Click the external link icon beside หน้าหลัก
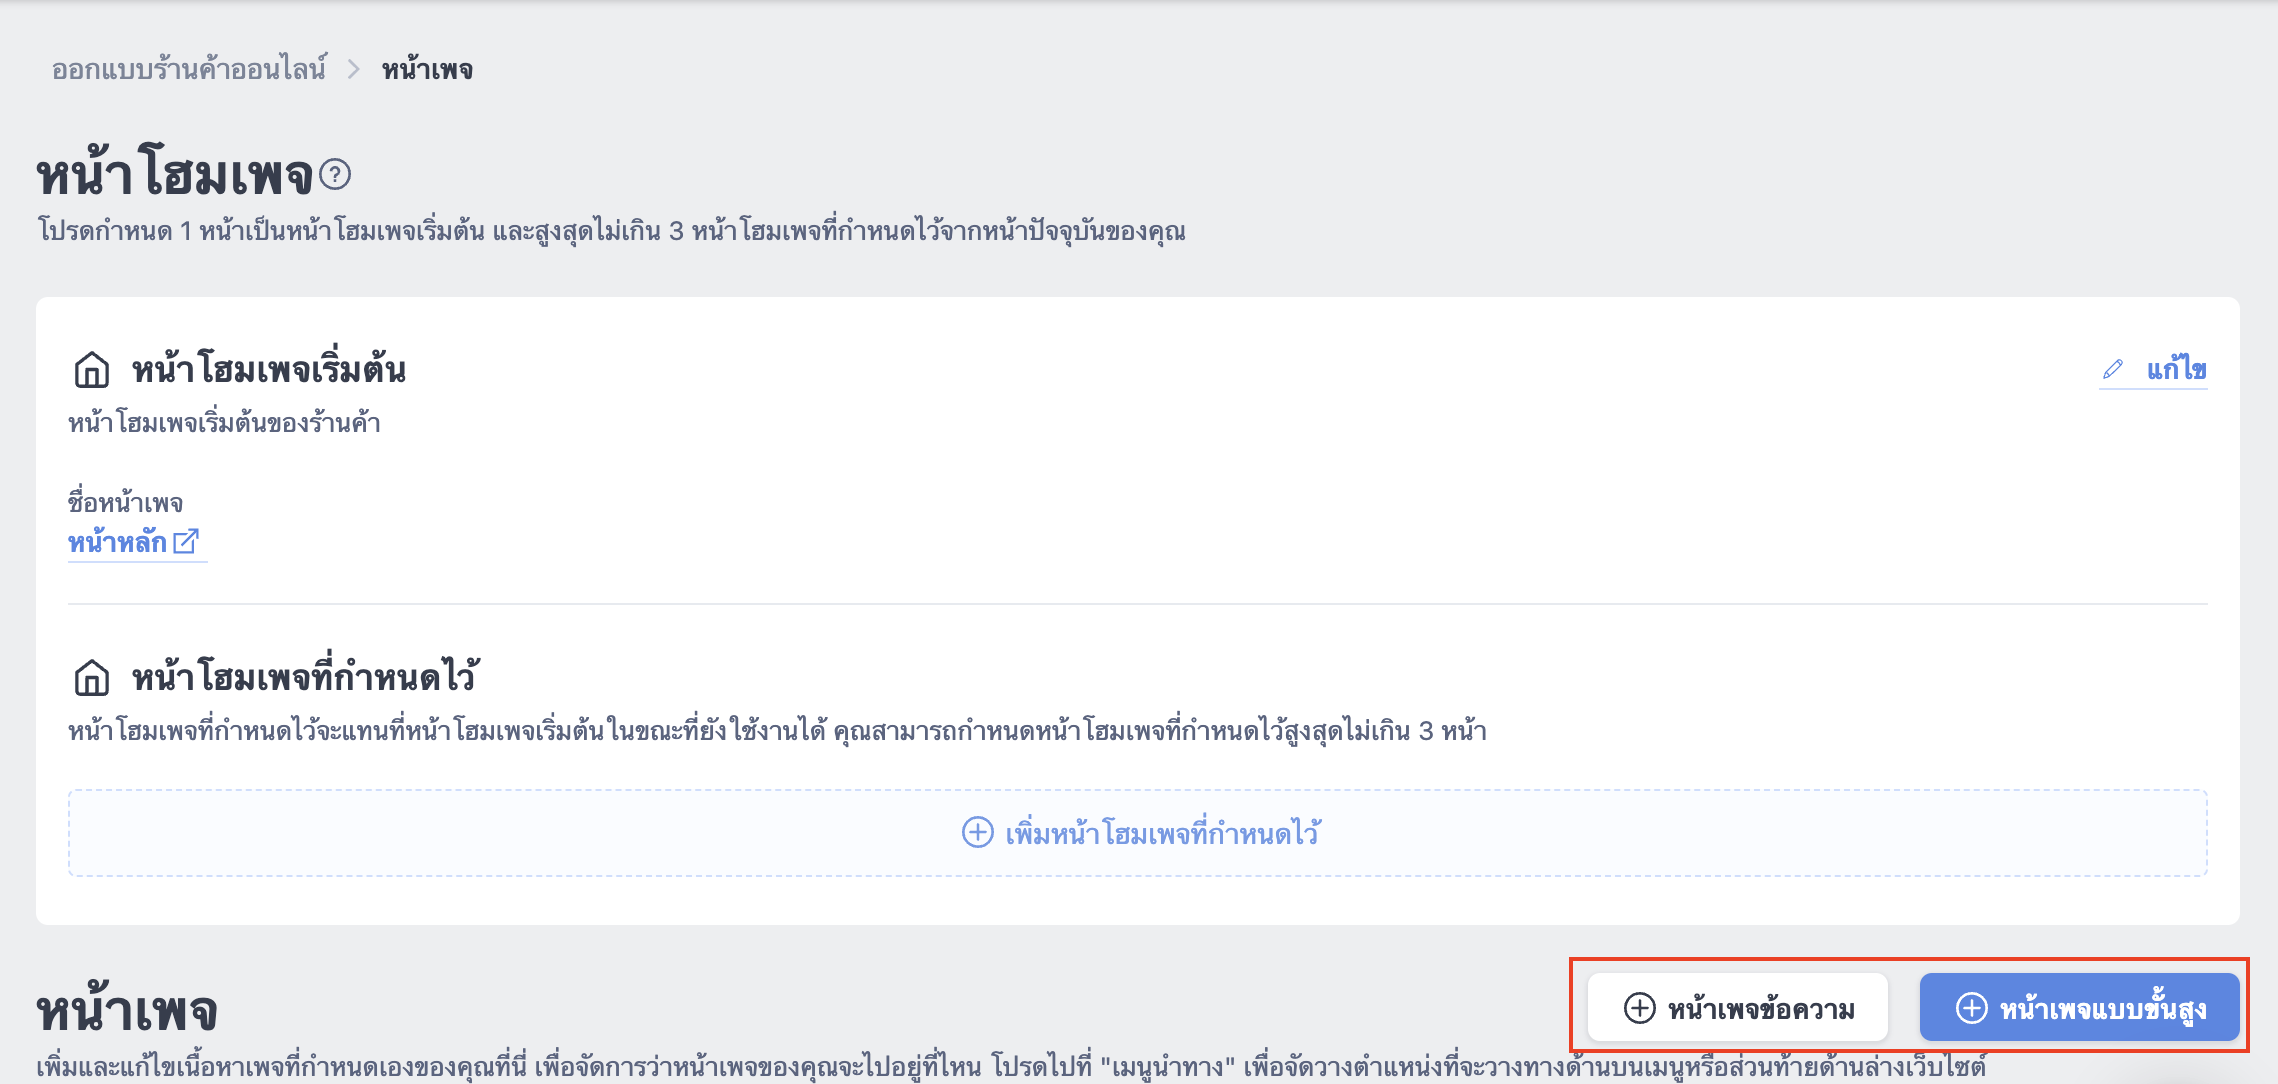 [186, 541]
